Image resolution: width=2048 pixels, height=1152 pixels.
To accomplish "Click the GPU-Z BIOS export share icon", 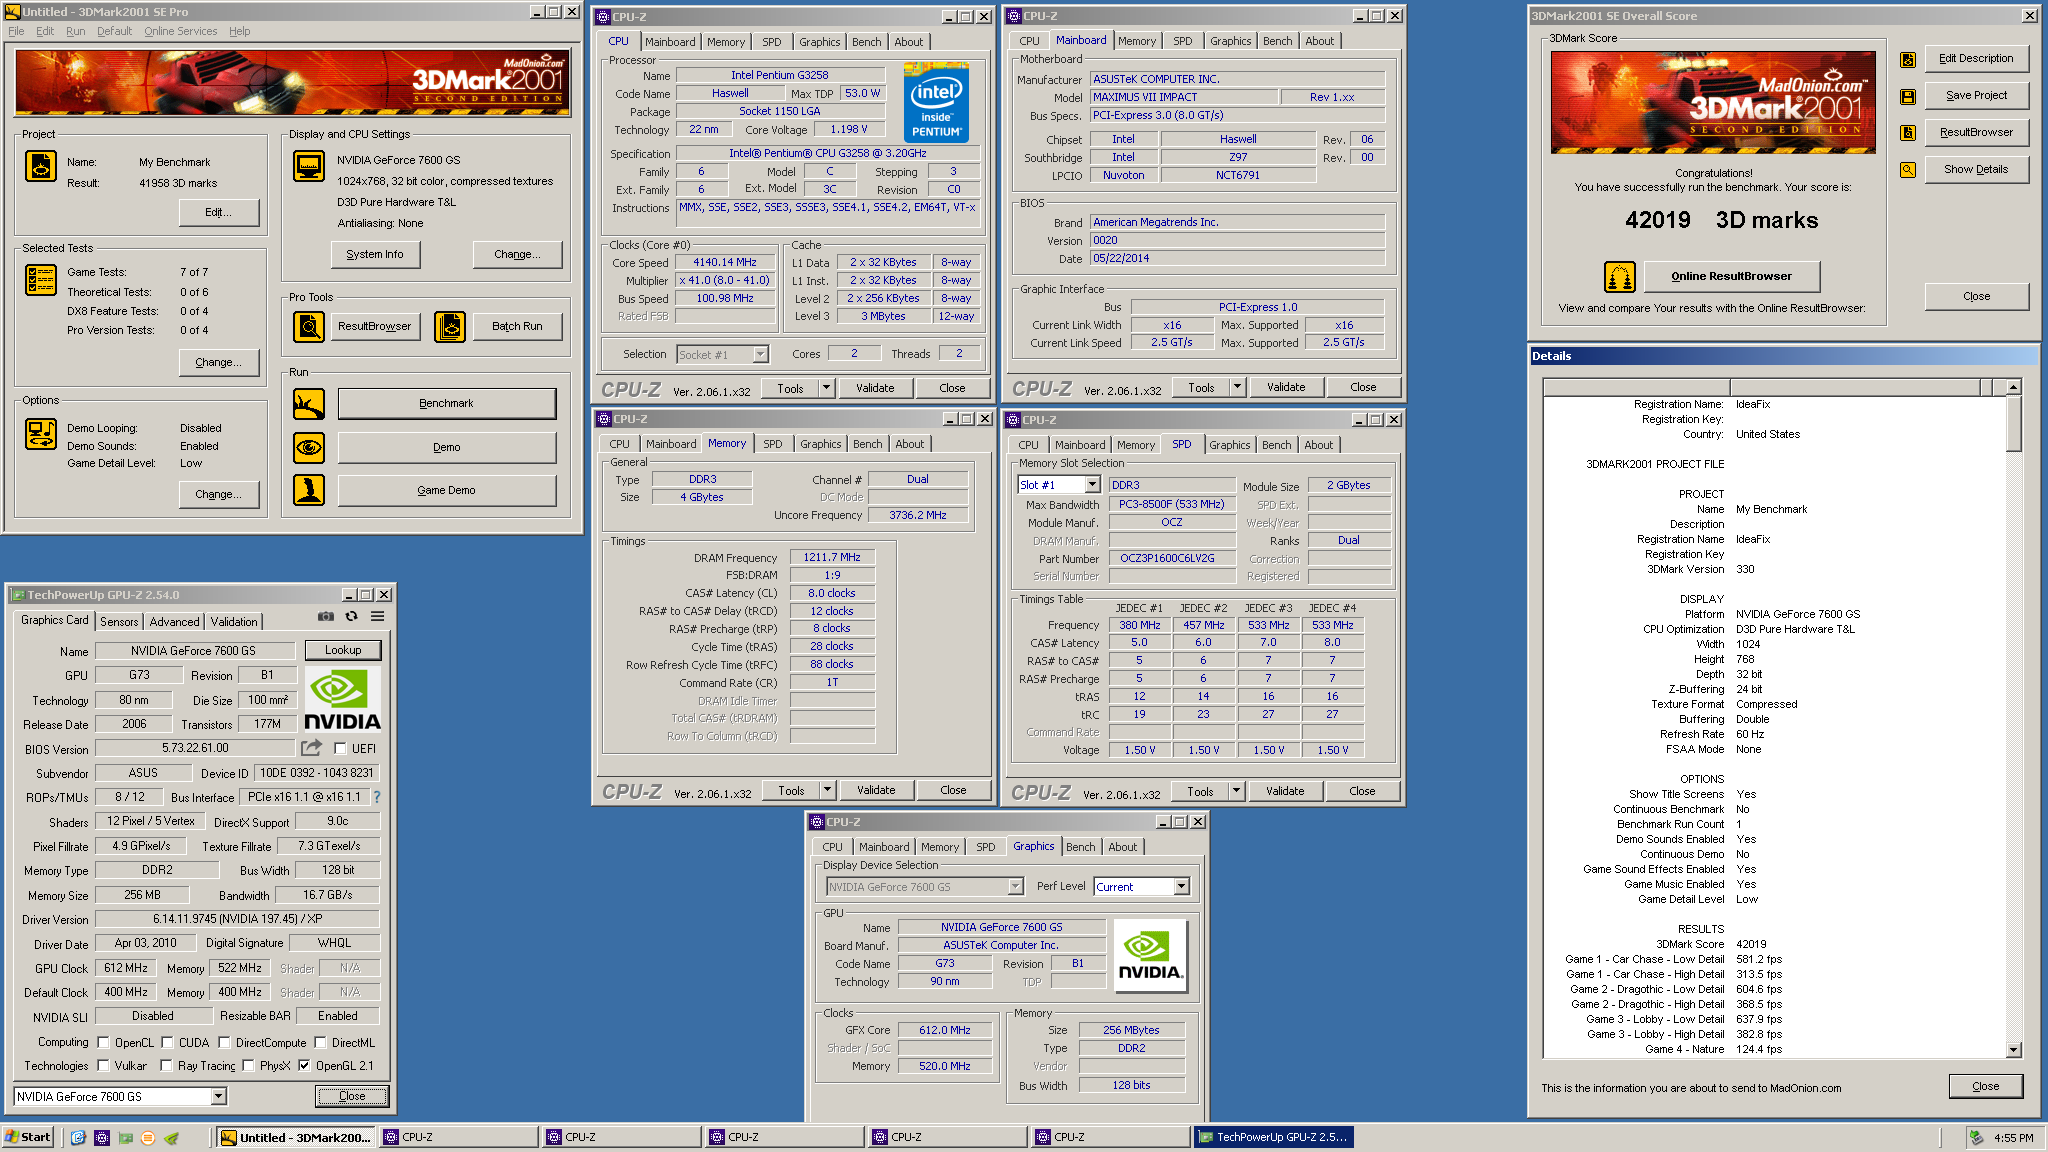I will tap(311, 748).
